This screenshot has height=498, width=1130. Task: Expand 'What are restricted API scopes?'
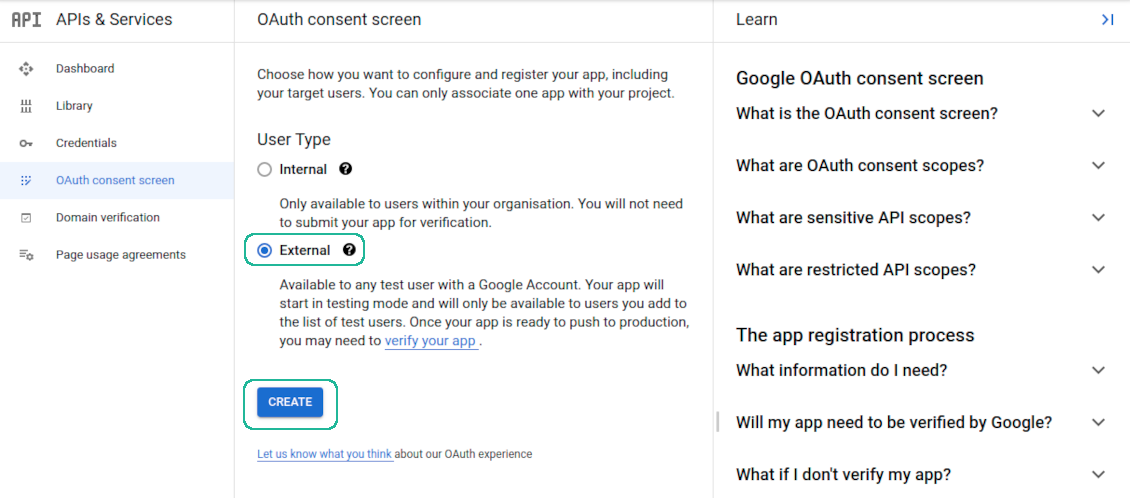tap(1098, 270)
